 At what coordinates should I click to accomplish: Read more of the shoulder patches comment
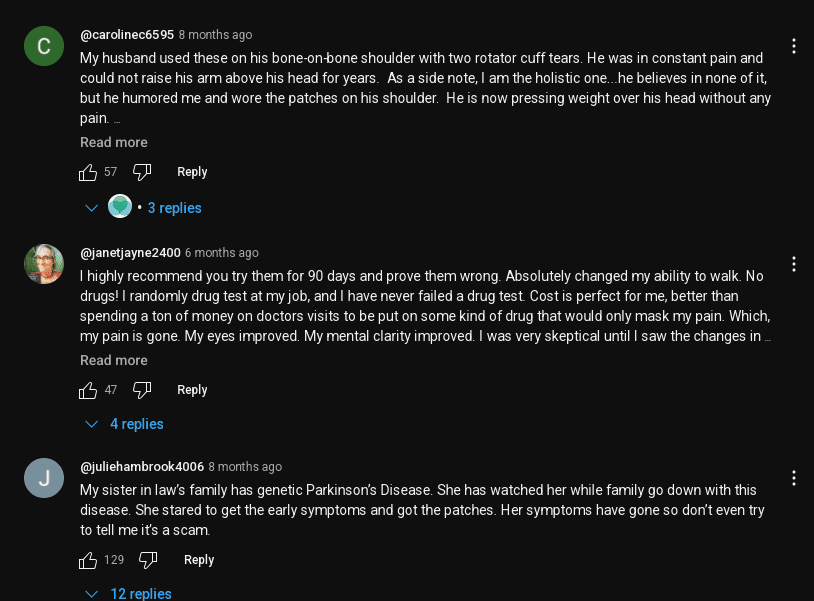114,142
